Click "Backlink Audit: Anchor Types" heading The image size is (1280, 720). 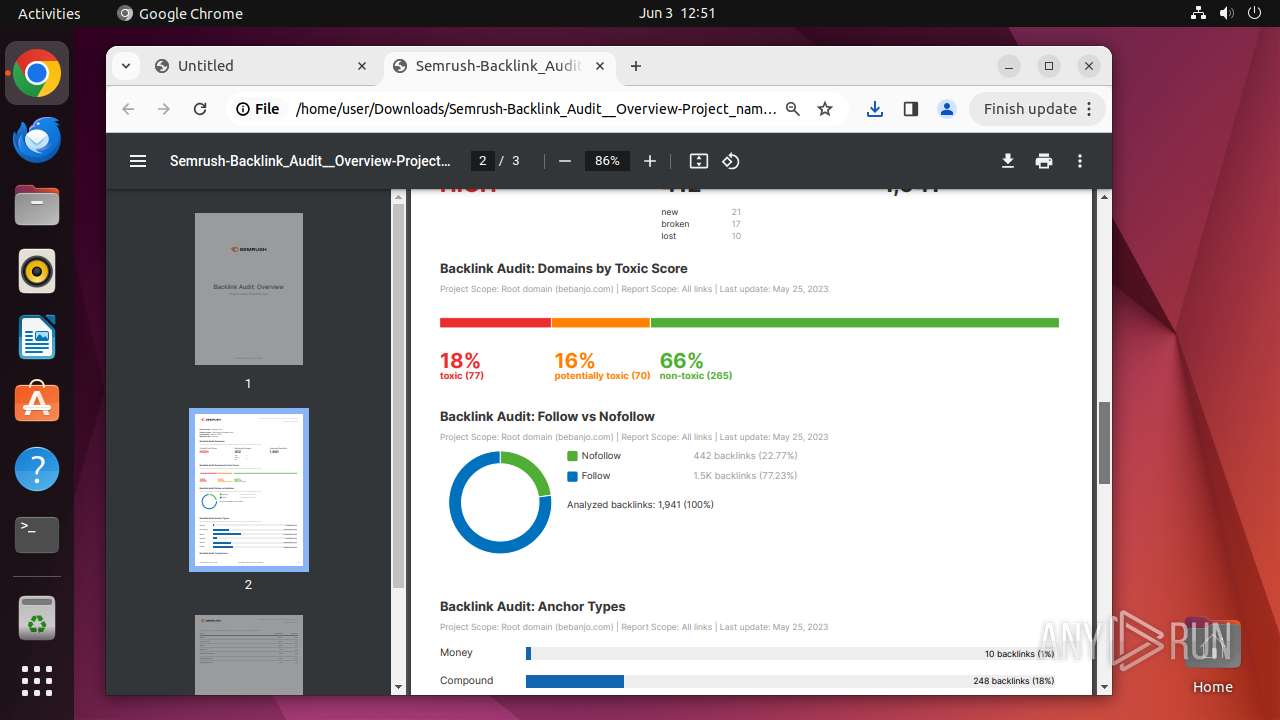pyautogui.click(x=533, y=606)
